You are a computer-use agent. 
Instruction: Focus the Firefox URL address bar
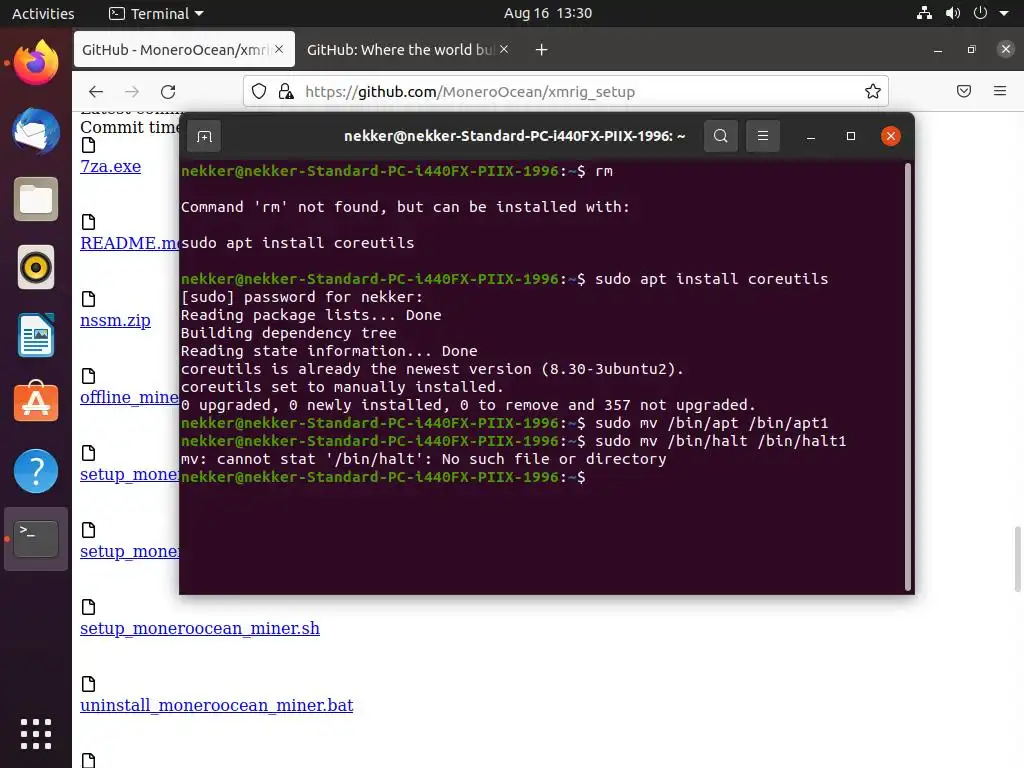(566, 91)
